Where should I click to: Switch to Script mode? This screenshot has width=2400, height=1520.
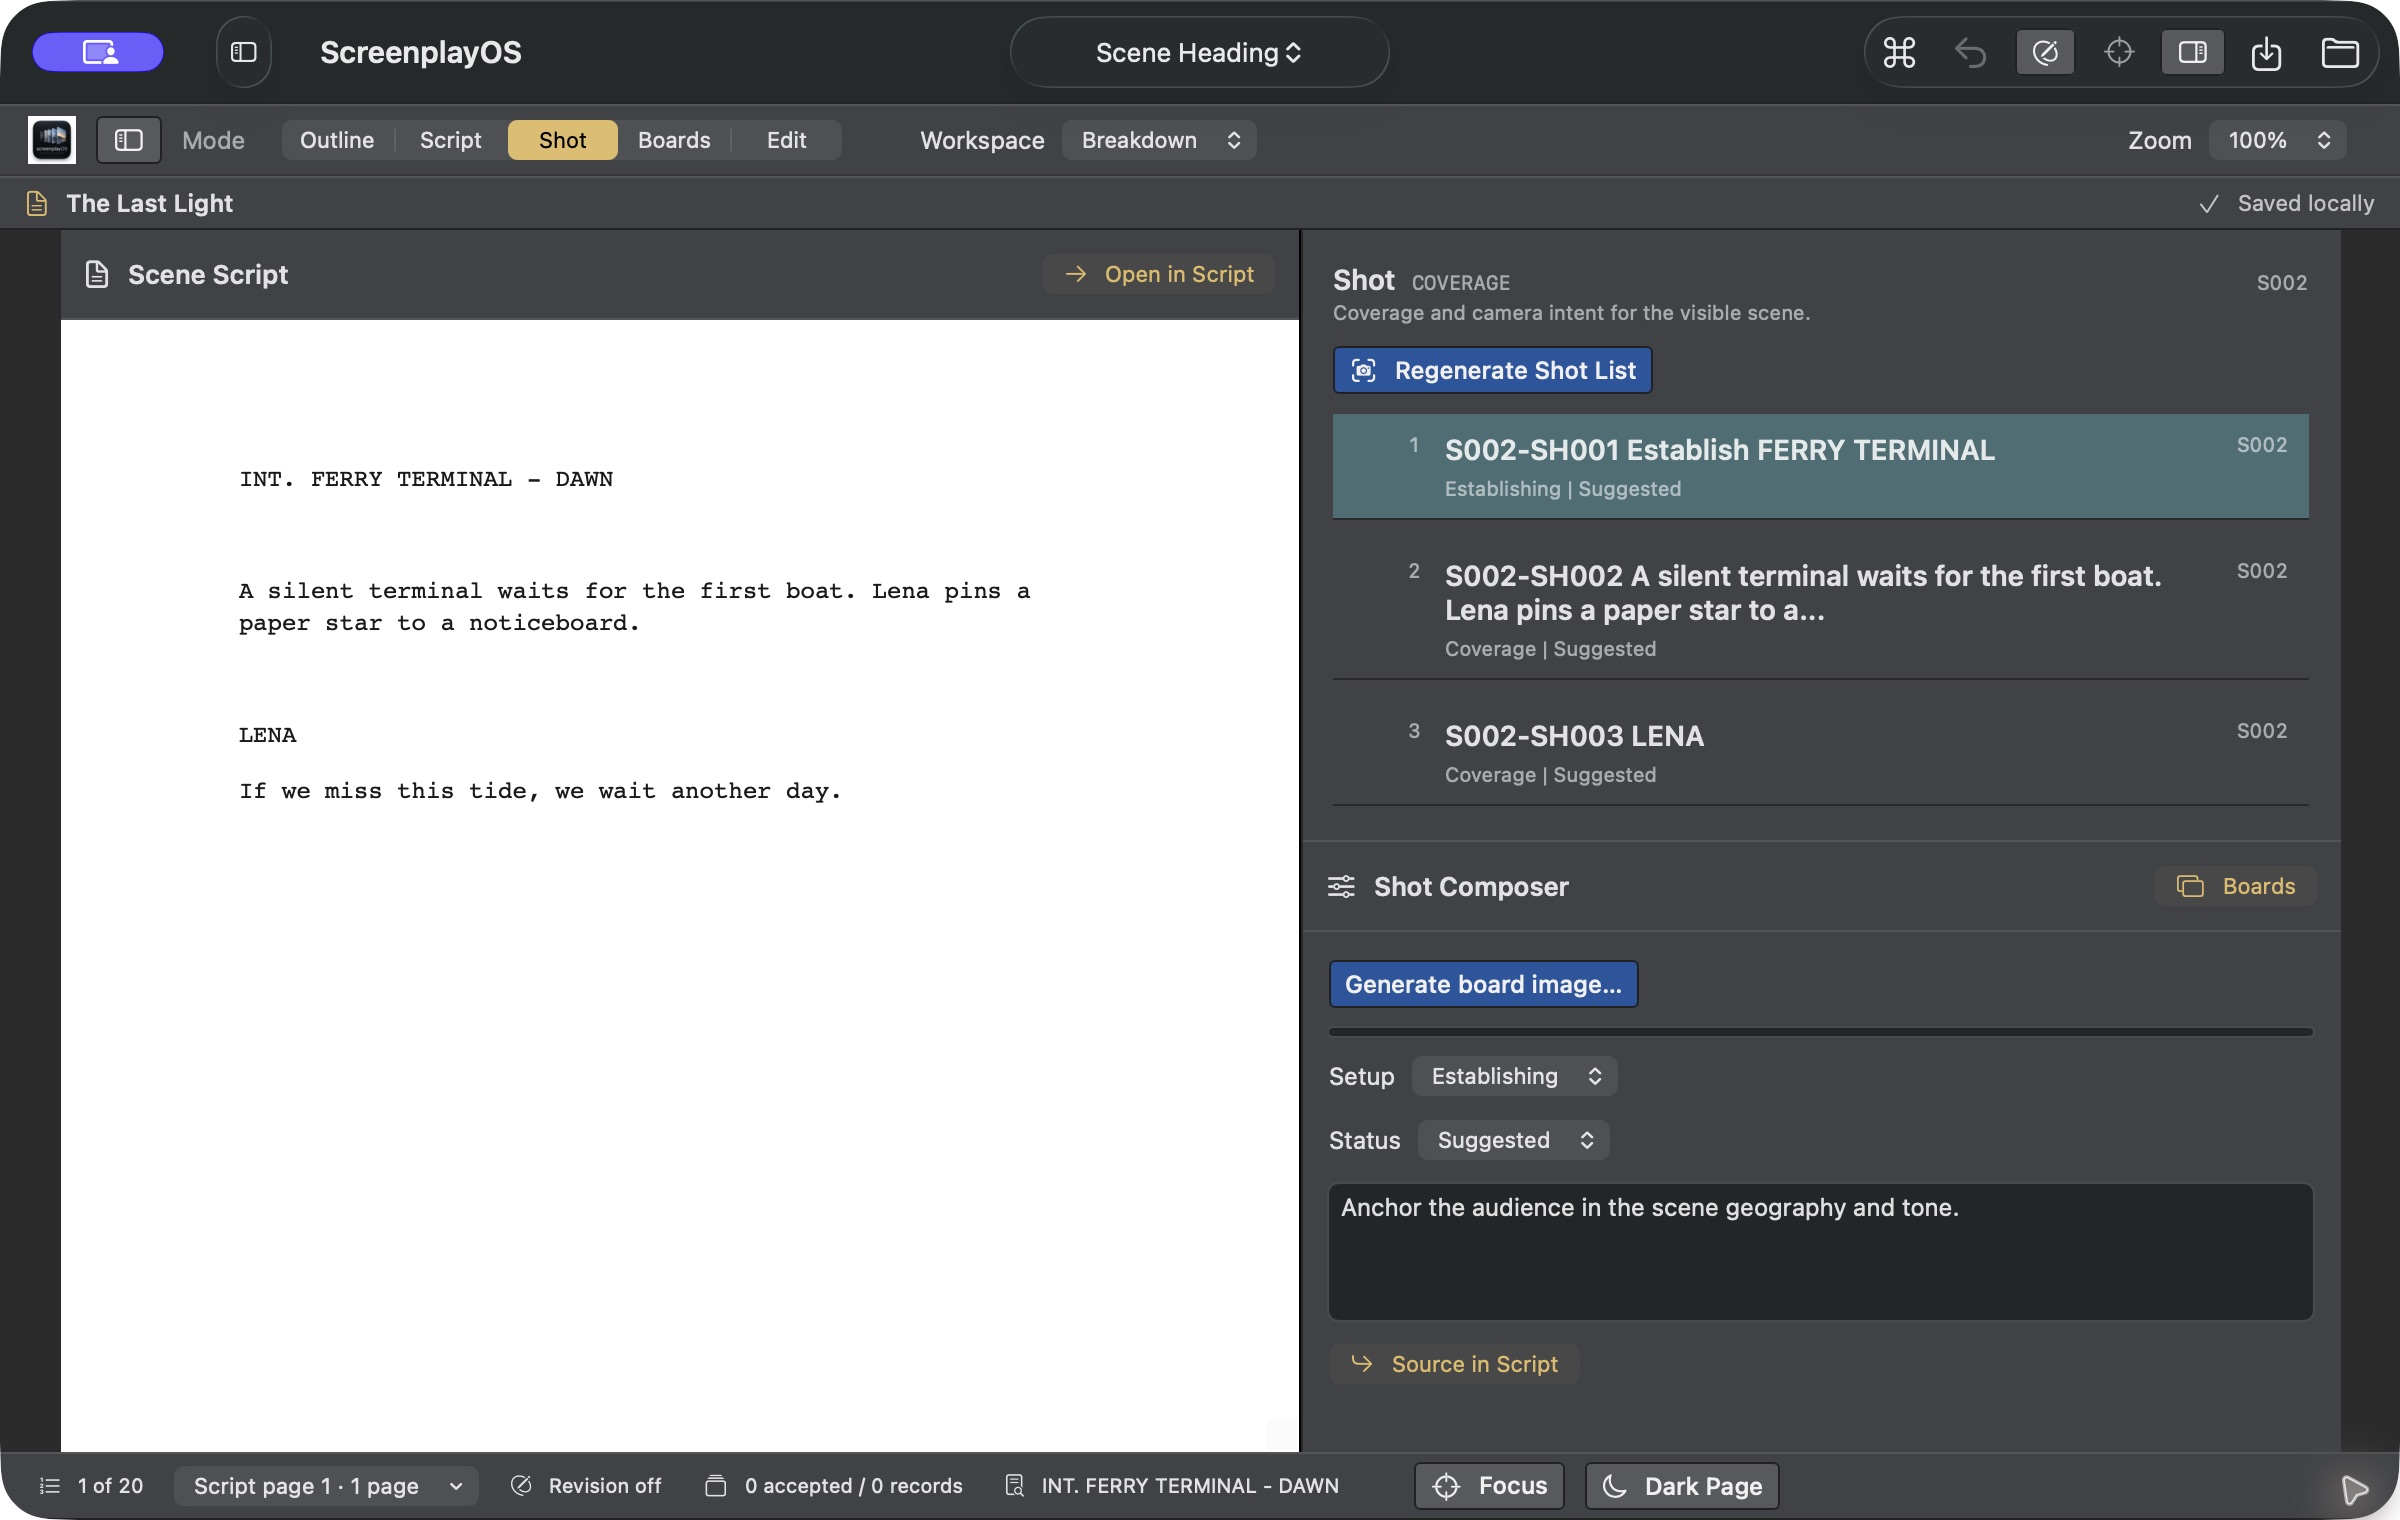[x=450, y=140]
